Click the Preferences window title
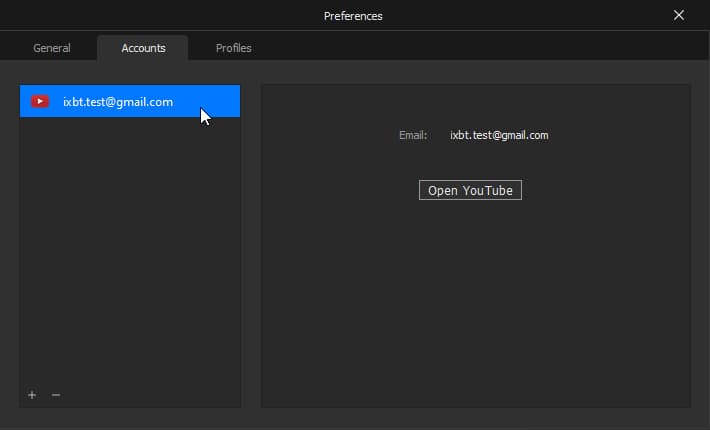Viewport: 710px width, 430px height. coord(353,16)
